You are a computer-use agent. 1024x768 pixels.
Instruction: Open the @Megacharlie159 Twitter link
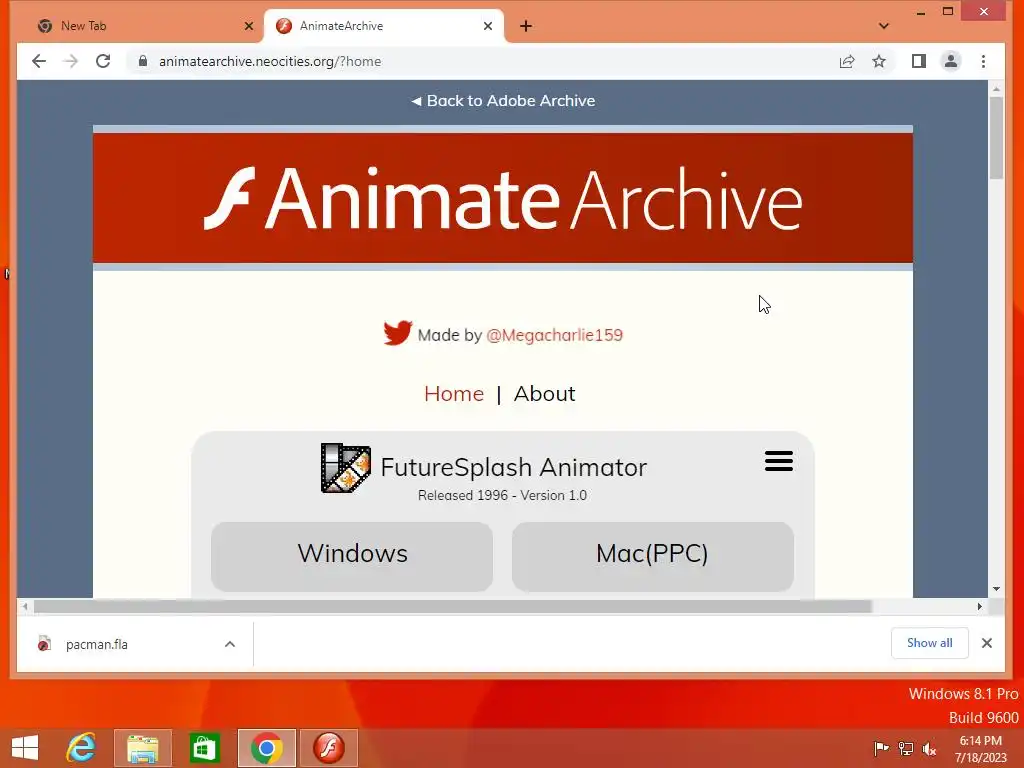pos(554,335)
